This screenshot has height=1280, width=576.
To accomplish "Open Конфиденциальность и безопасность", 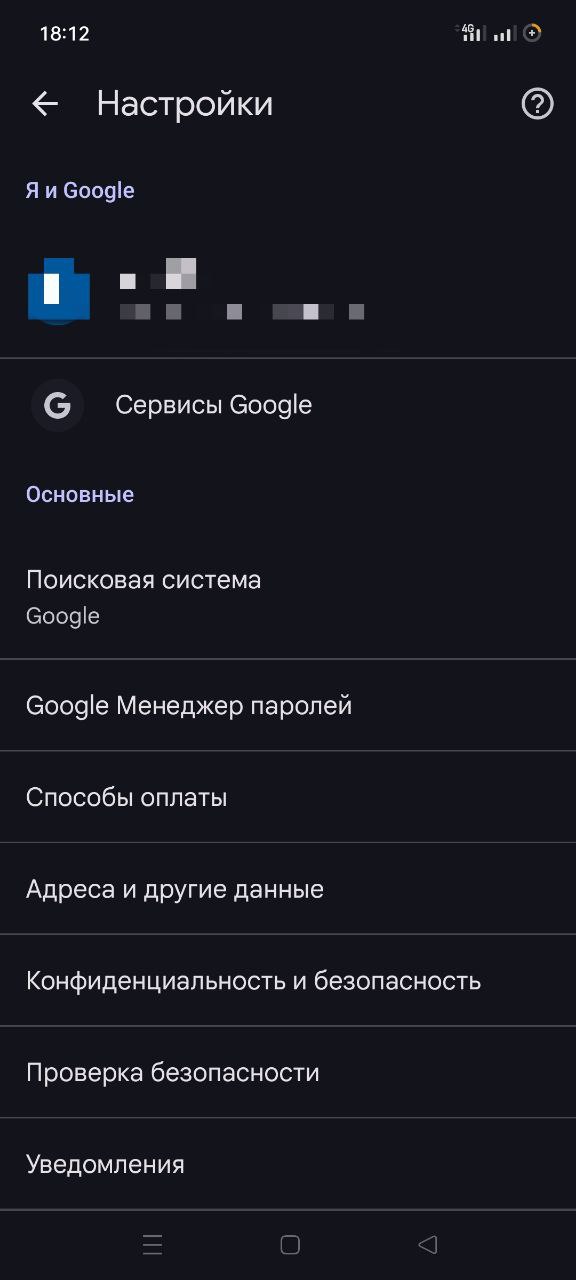I will 288,981.
